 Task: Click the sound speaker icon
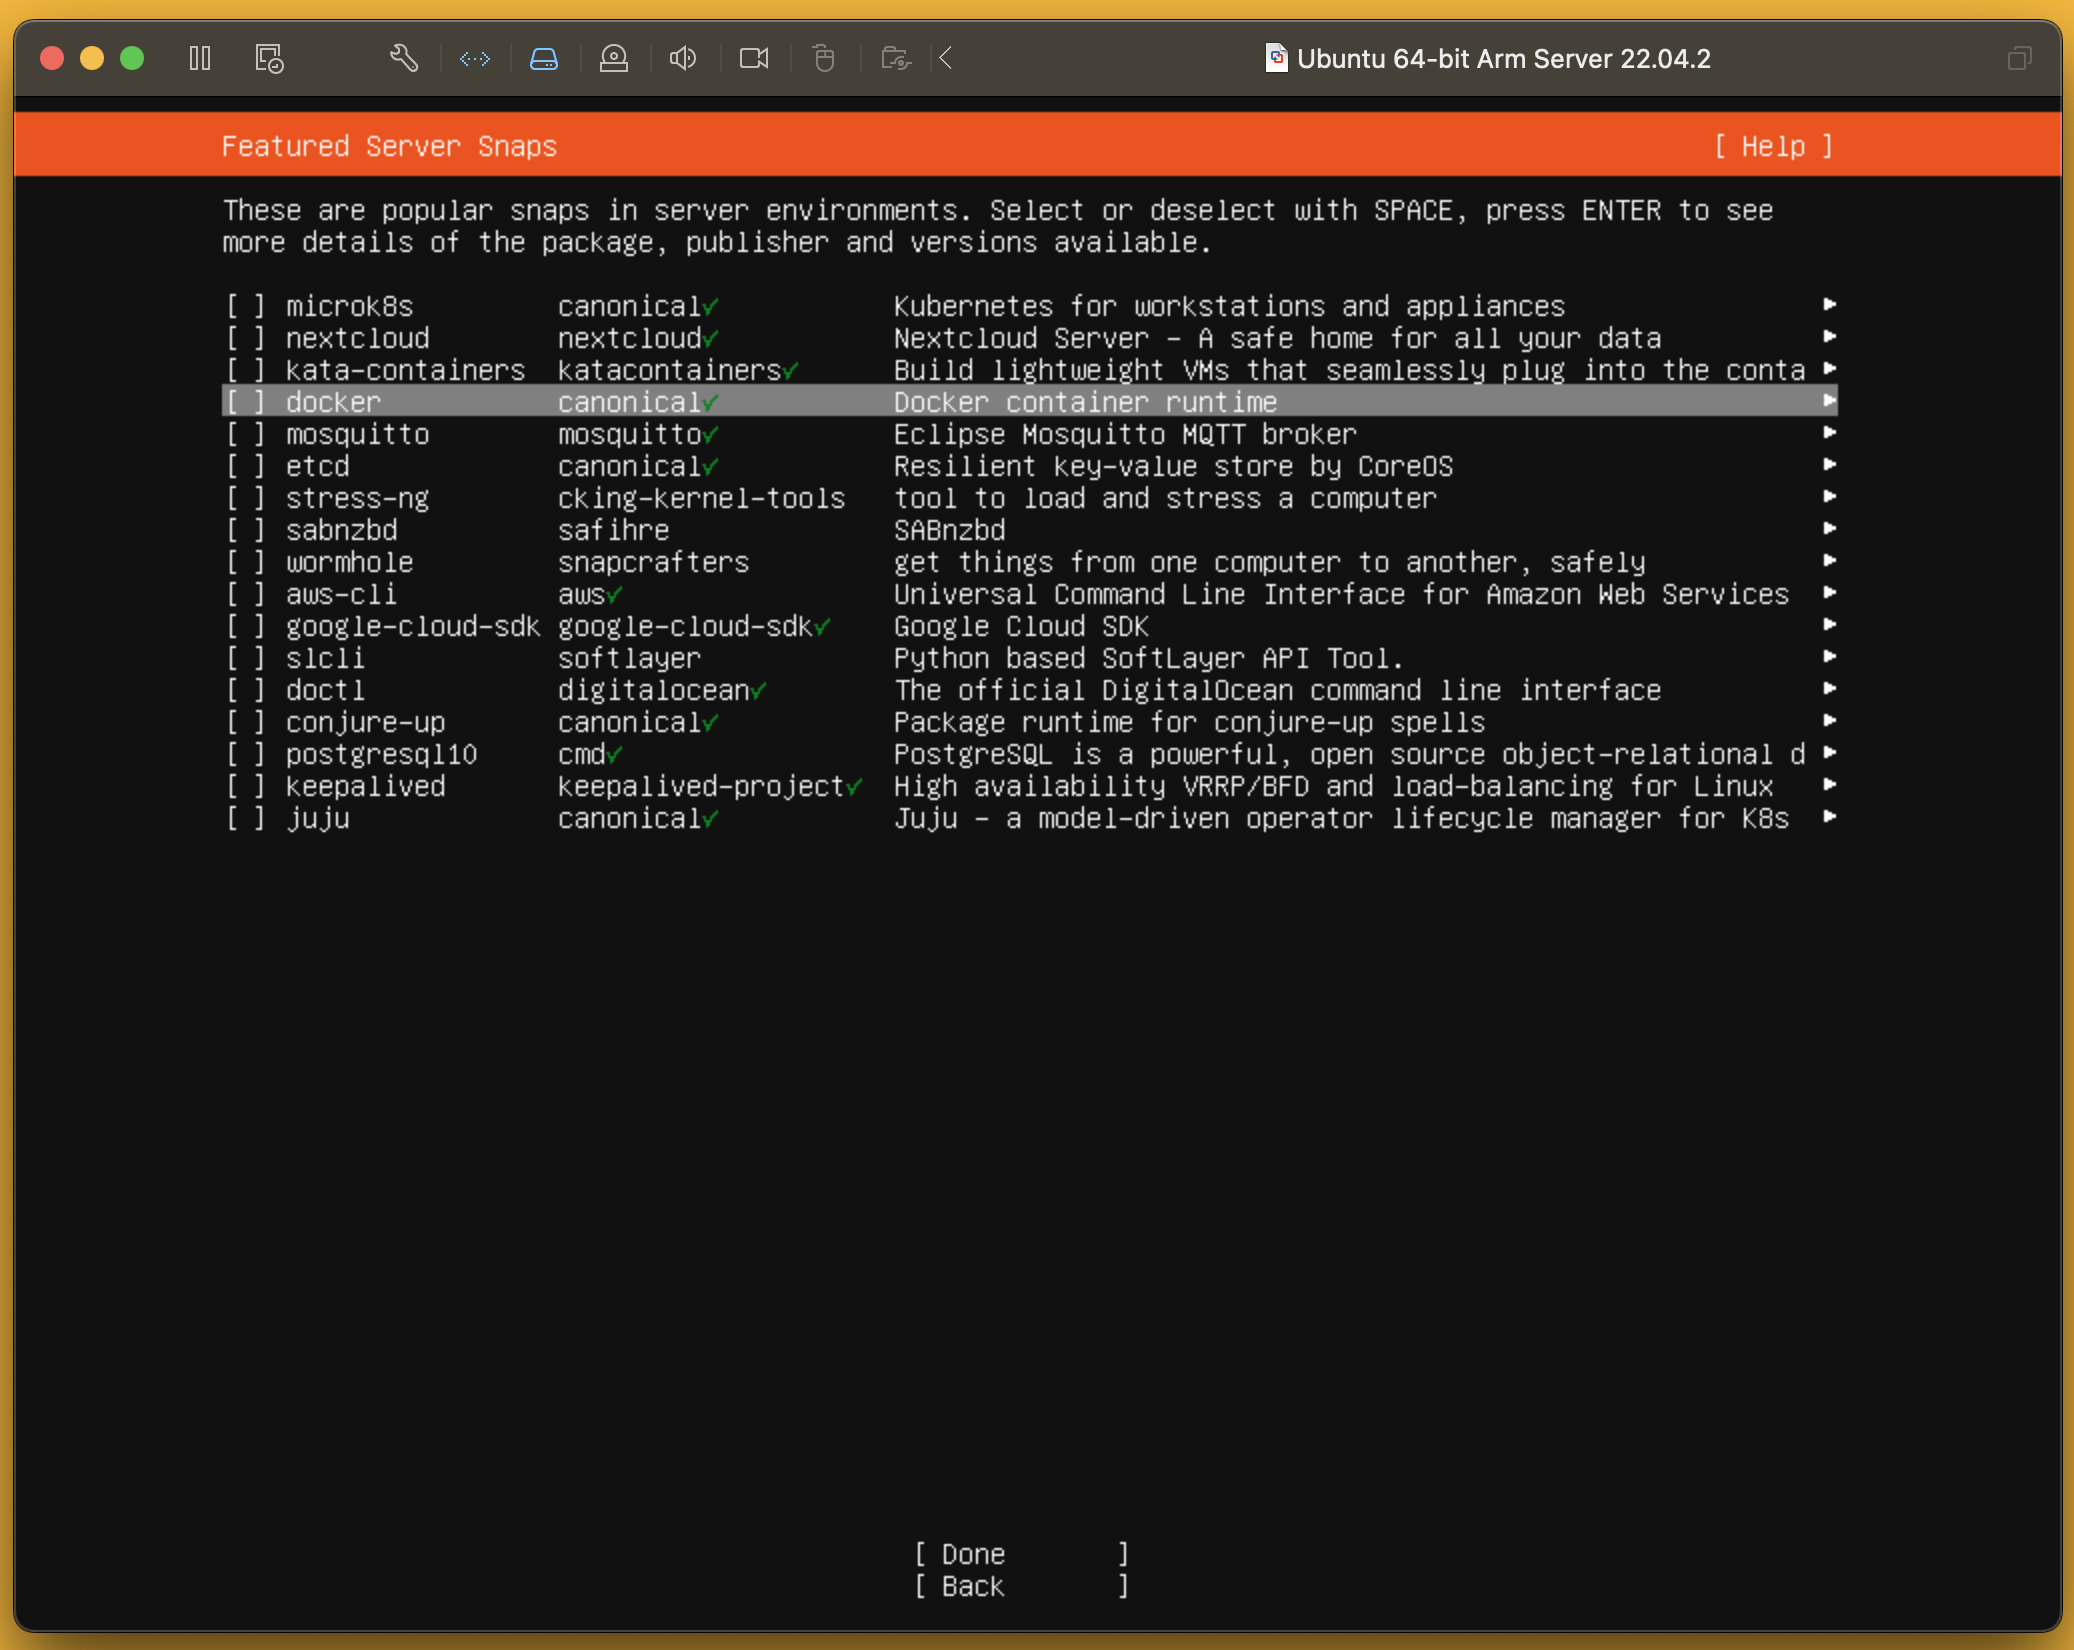point(683,59)
